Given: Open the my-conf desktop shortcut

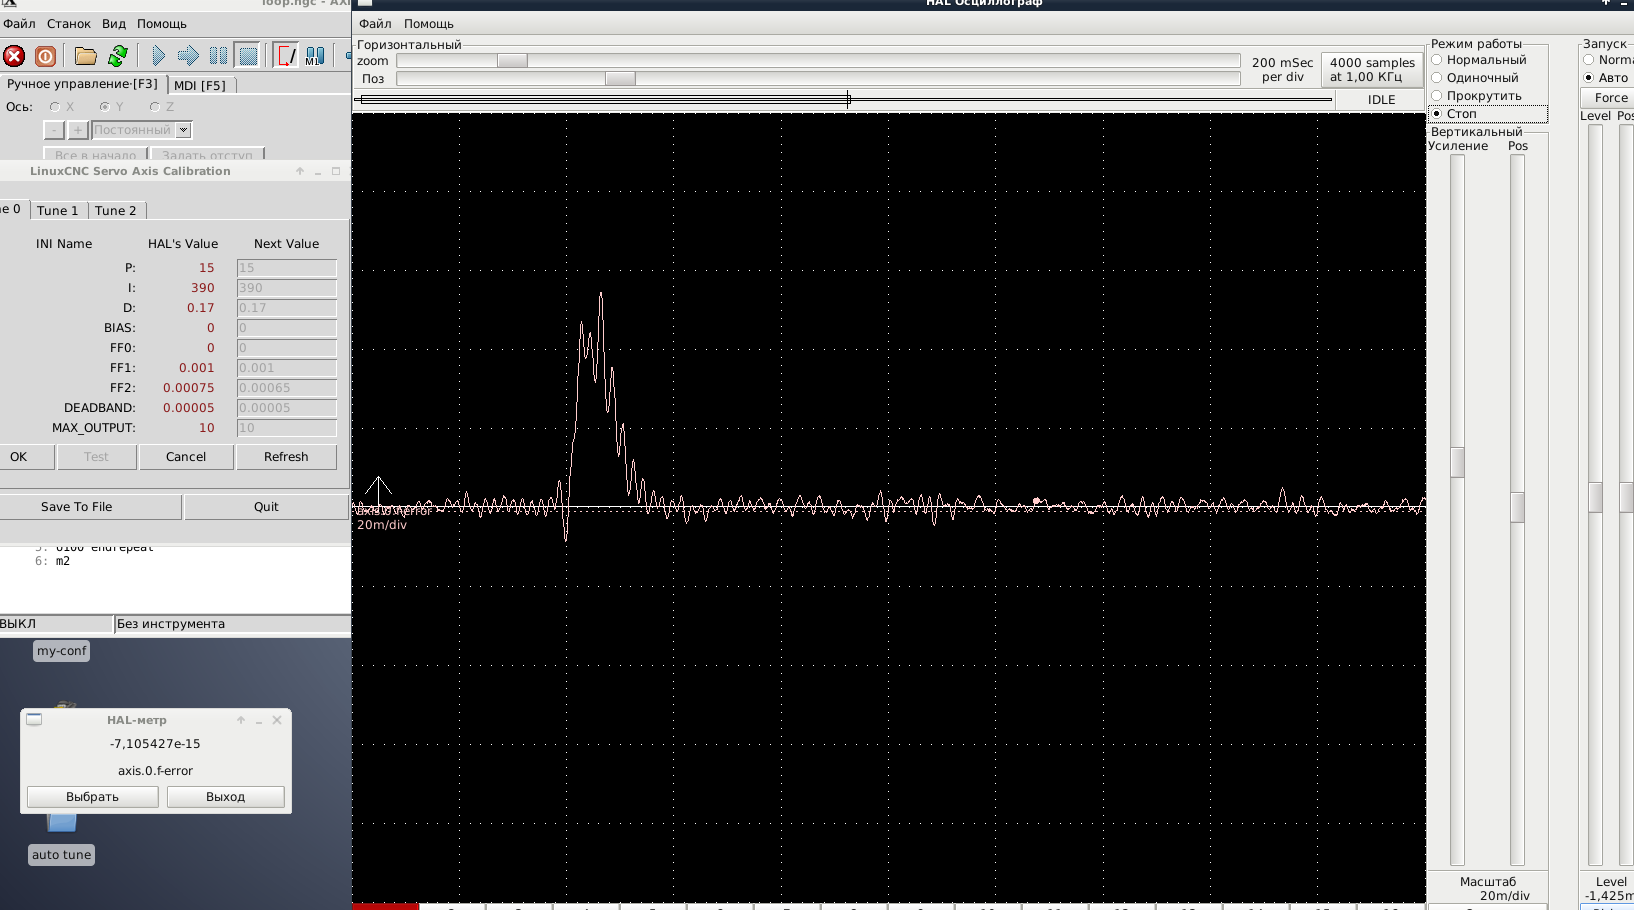Looking at the screenshot, I should [x=62, y=651].
